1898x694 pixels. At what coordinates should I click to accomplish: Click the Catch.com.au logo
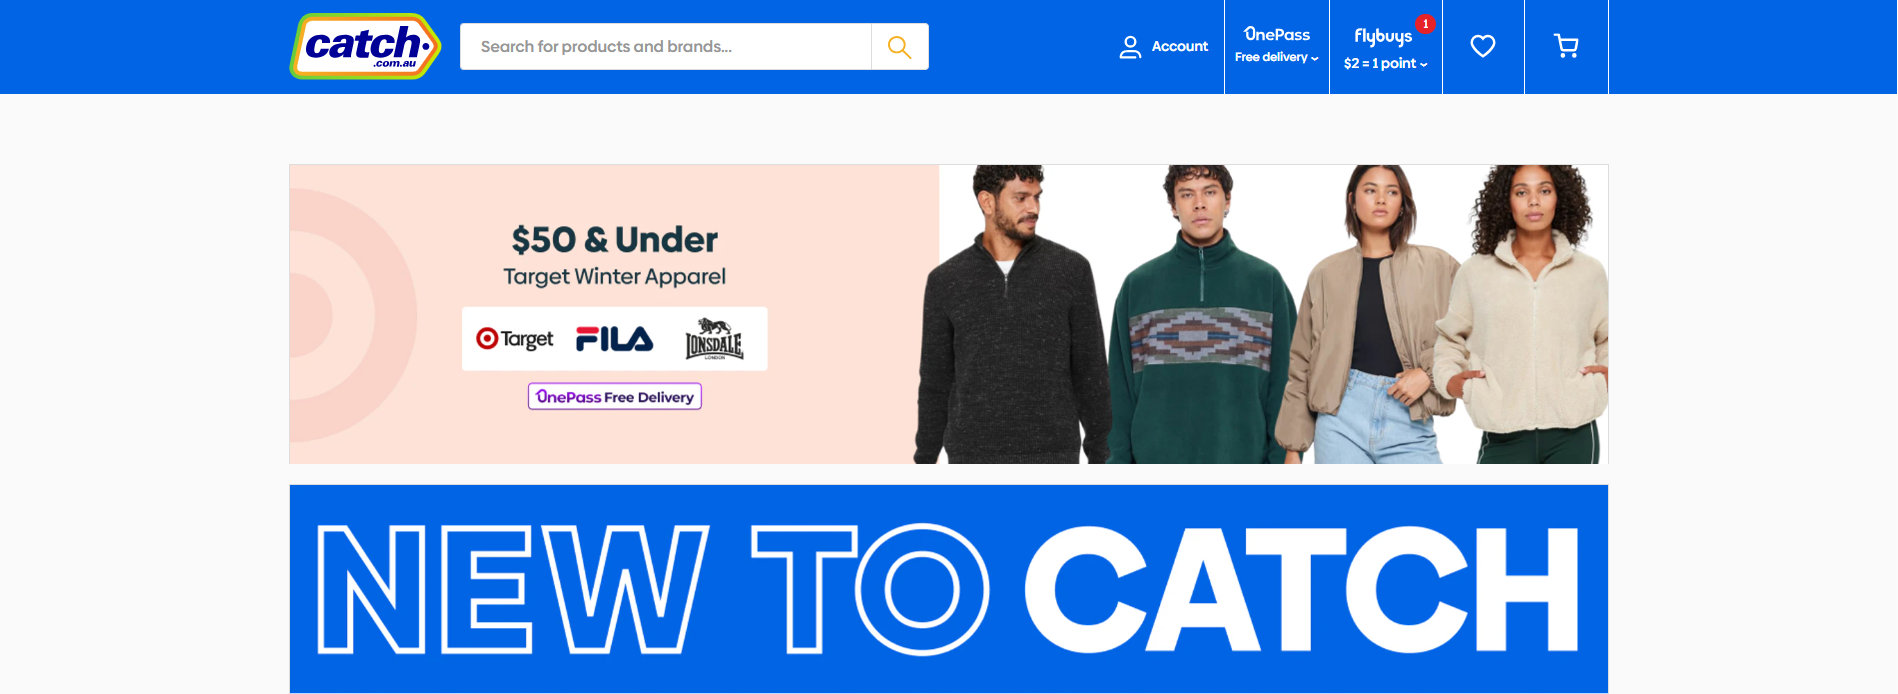click(365, 46)
